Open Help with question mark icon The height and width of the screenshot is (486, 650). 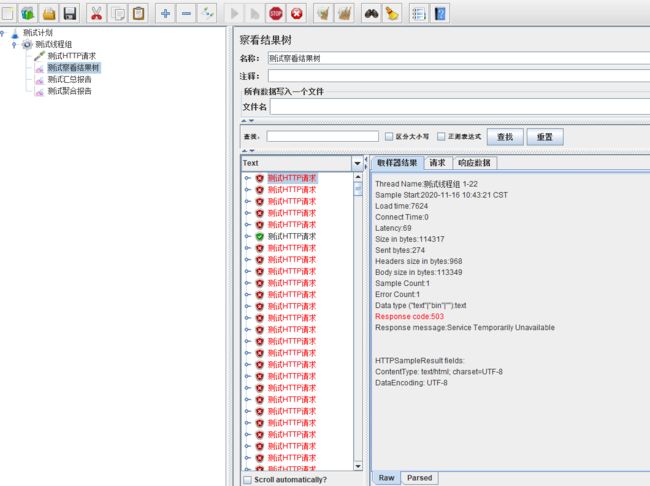[x=440, y=14]
